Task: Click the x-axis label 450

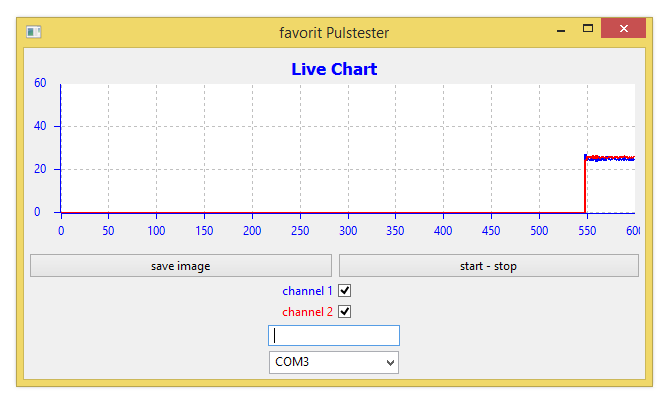Action: click(x=491, y=231)
